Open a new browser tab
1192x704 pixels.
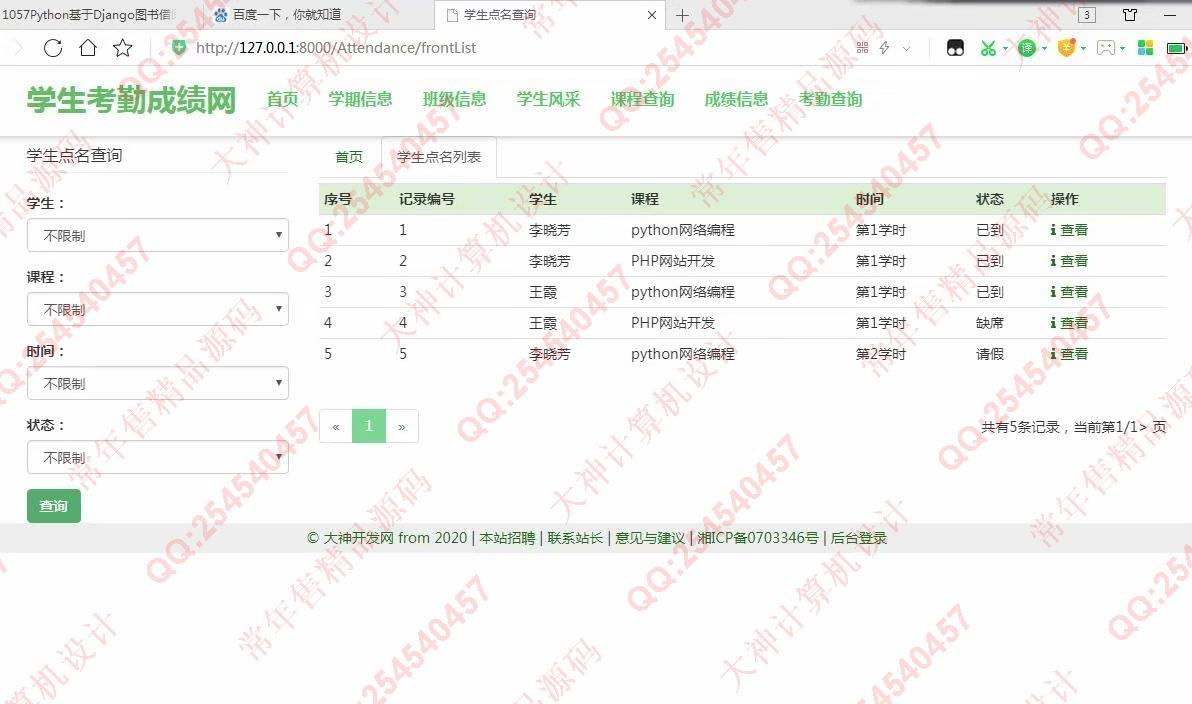click(682, 15)
